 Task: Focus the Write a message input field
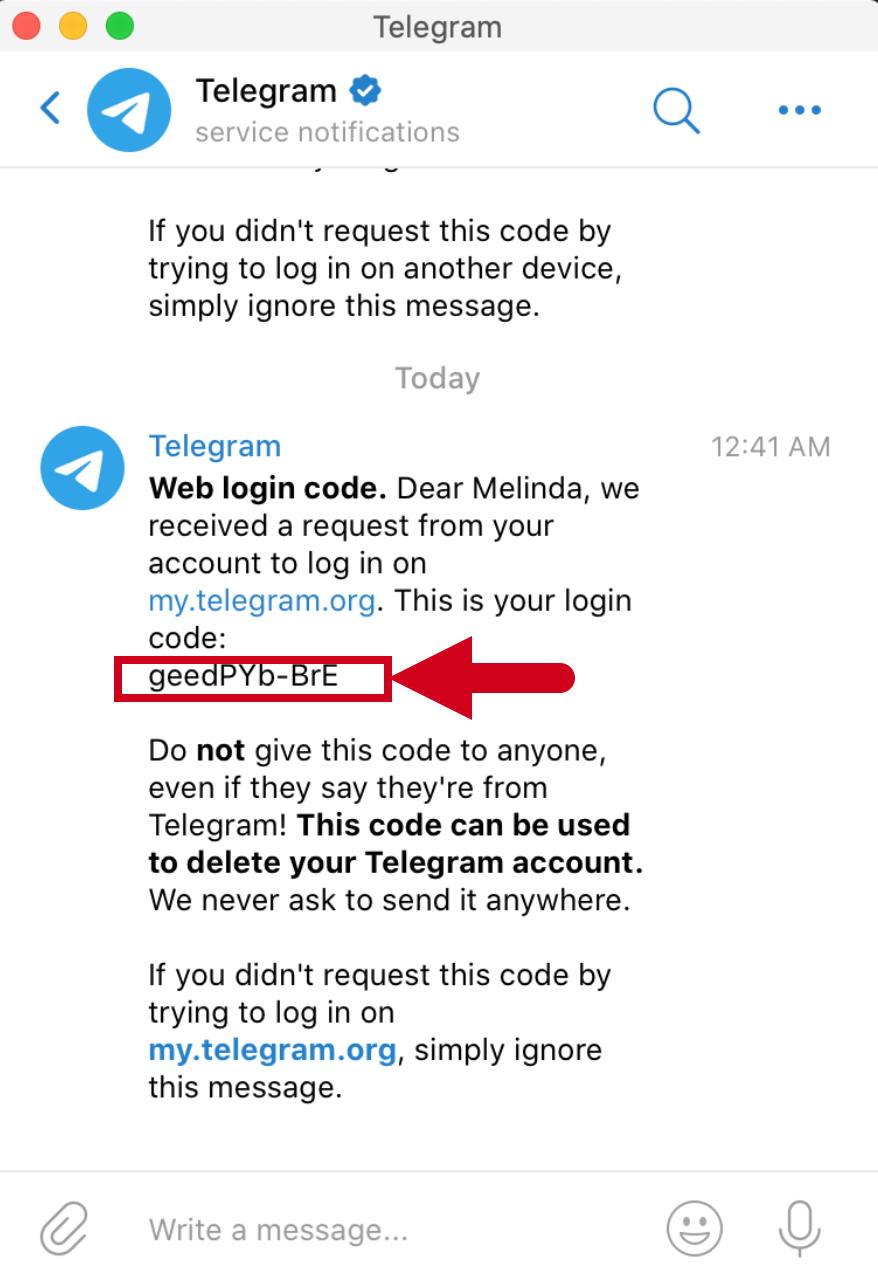click(x=390, y=1229)
